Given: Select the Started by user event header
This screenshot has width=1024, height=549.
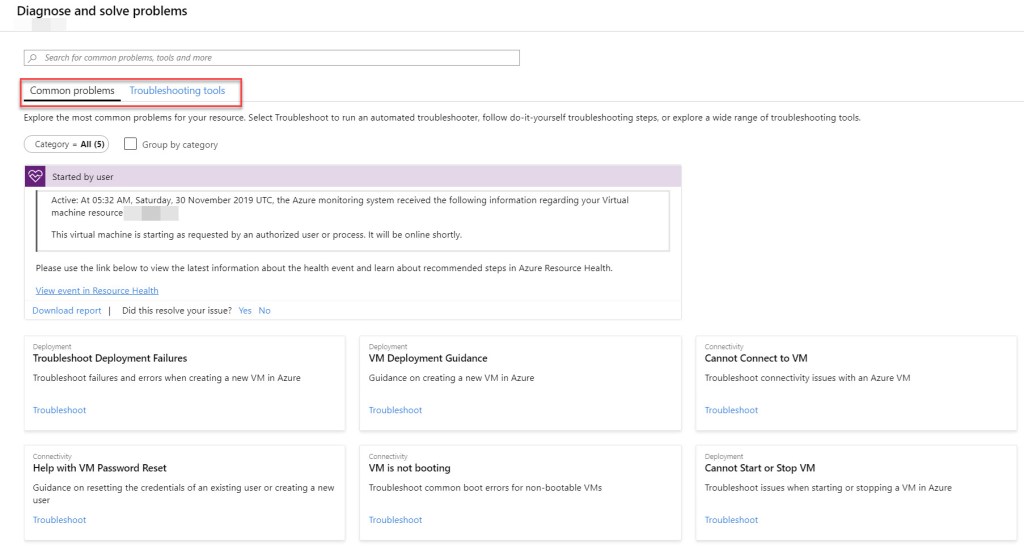Looking at the screenshot, I should [83, 177].
